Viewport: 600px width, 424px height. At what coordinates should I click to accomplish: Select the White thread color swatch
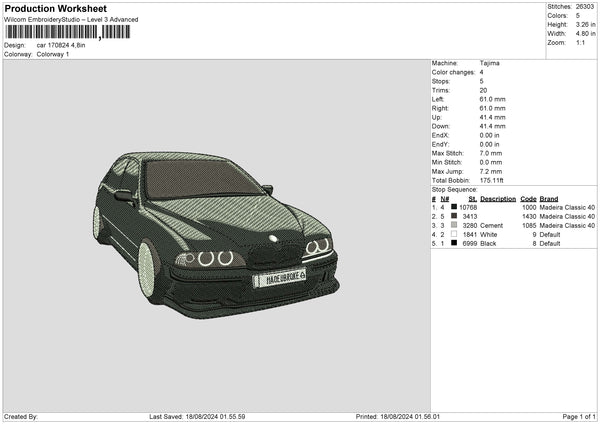tap(454, 234)
